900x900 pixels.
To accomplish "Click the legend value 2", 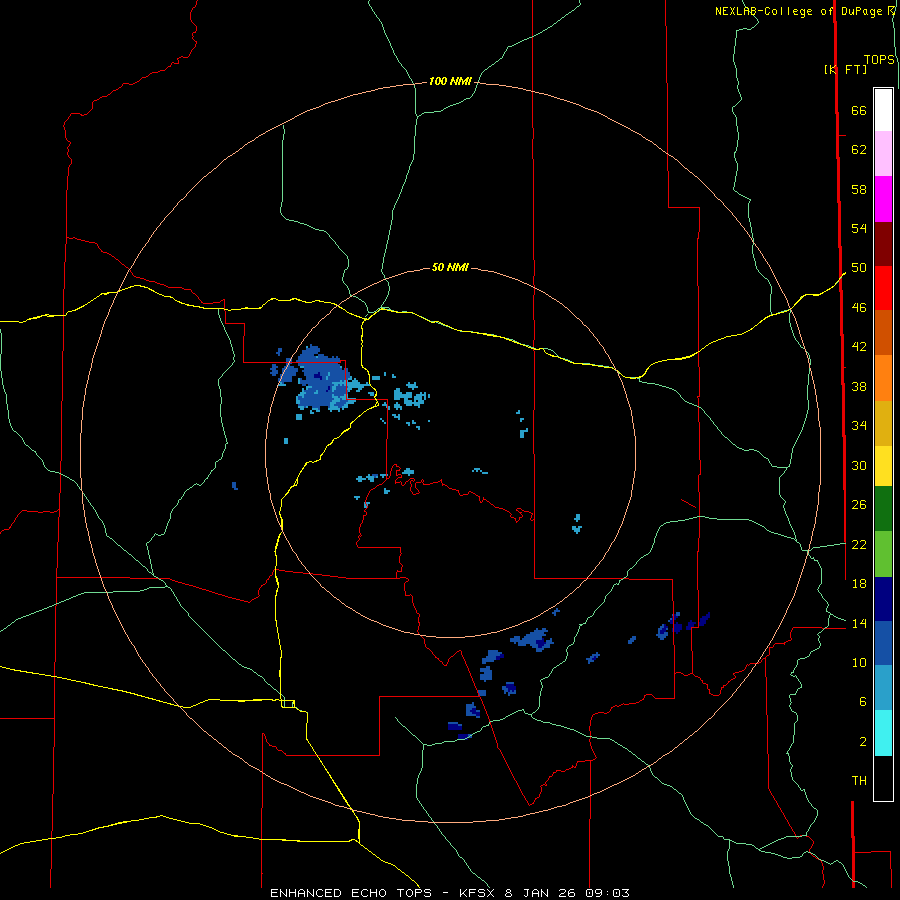I will 863,741.
